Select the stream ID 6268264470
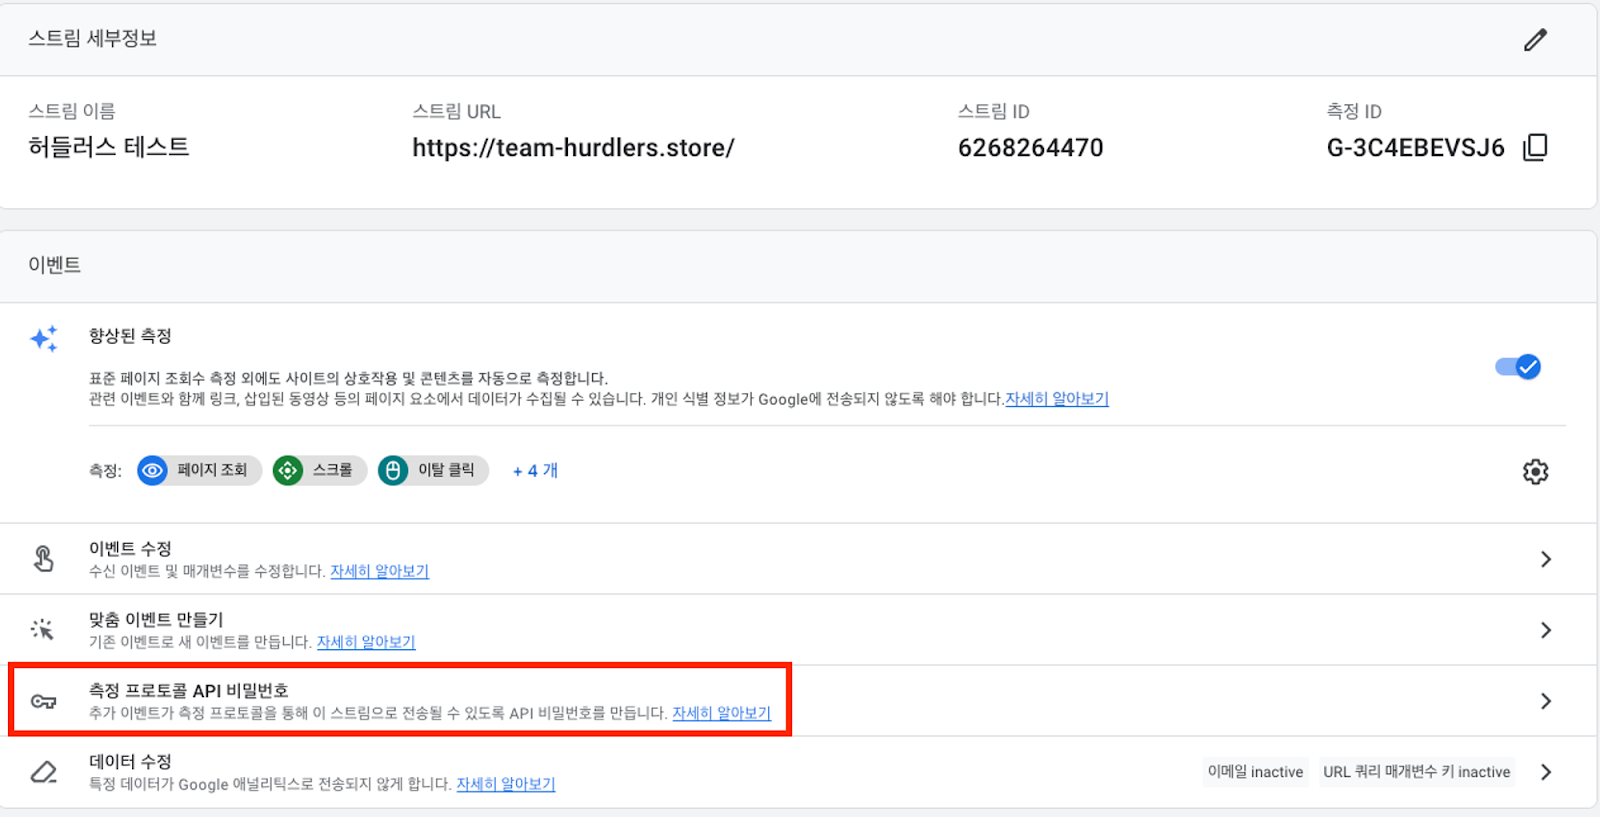The height and width of the screenshot is (817, 1600). [1030, 148]
